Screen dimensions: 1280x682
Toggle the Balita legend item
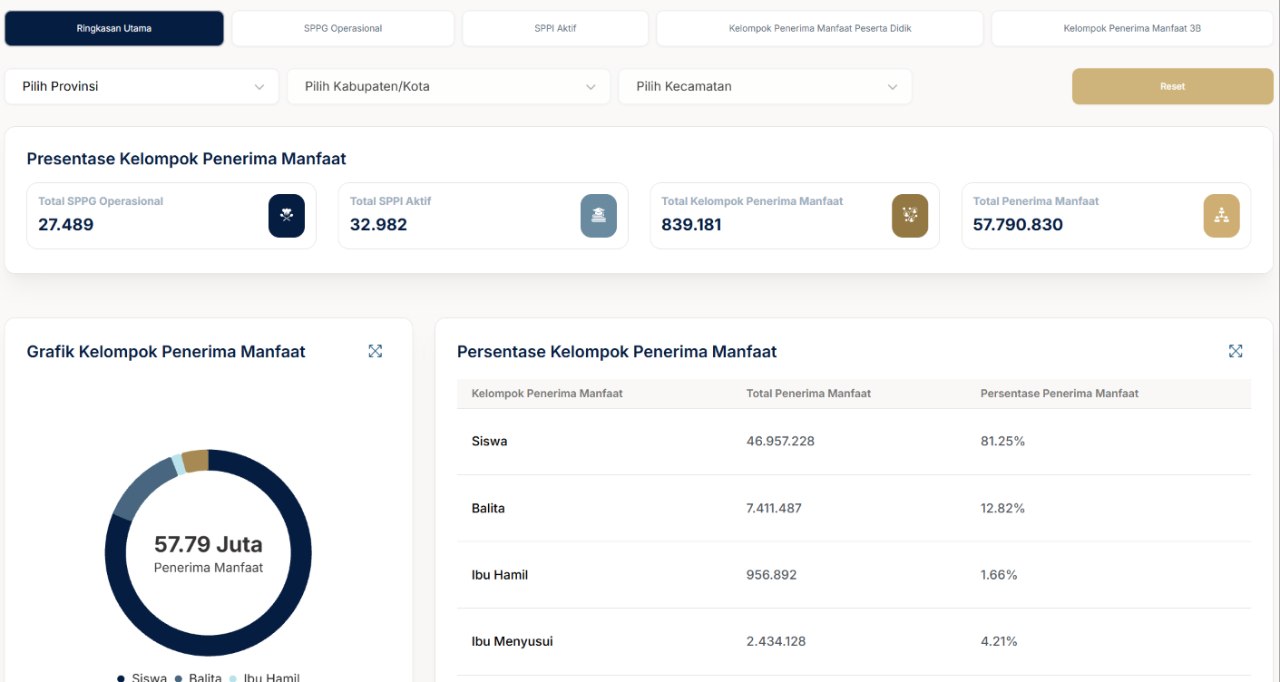coord(198,677)
